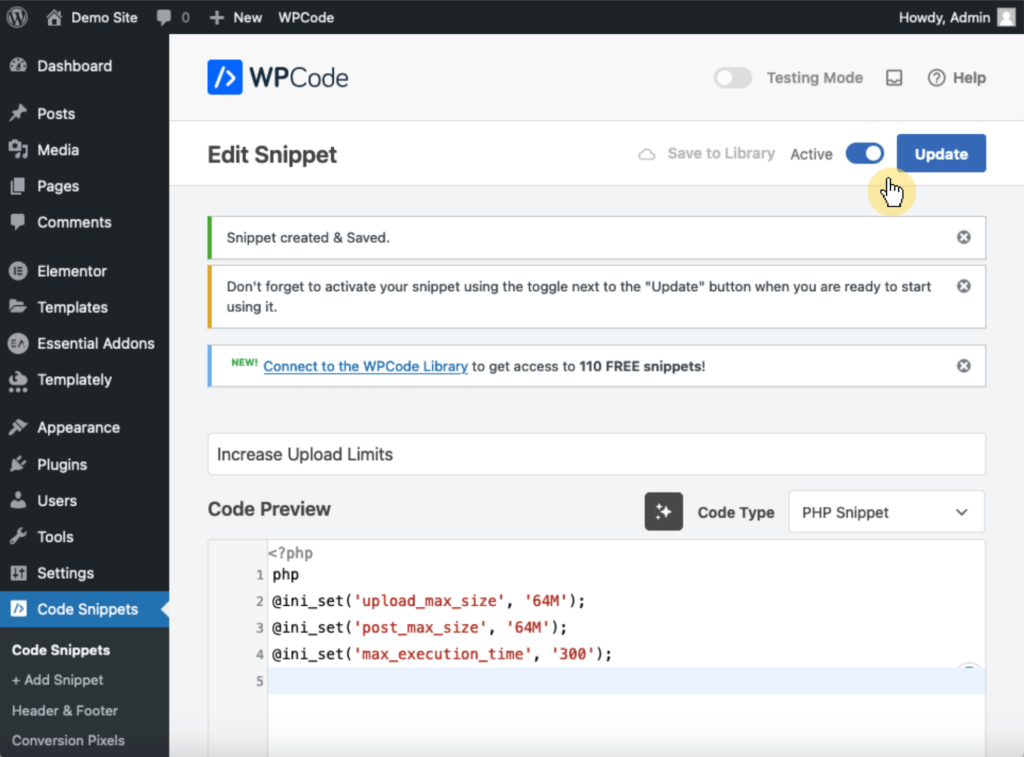Viewport: 1024px width, 757px height.
Task: Click the Posts pin icon
Action: [18, 113]
